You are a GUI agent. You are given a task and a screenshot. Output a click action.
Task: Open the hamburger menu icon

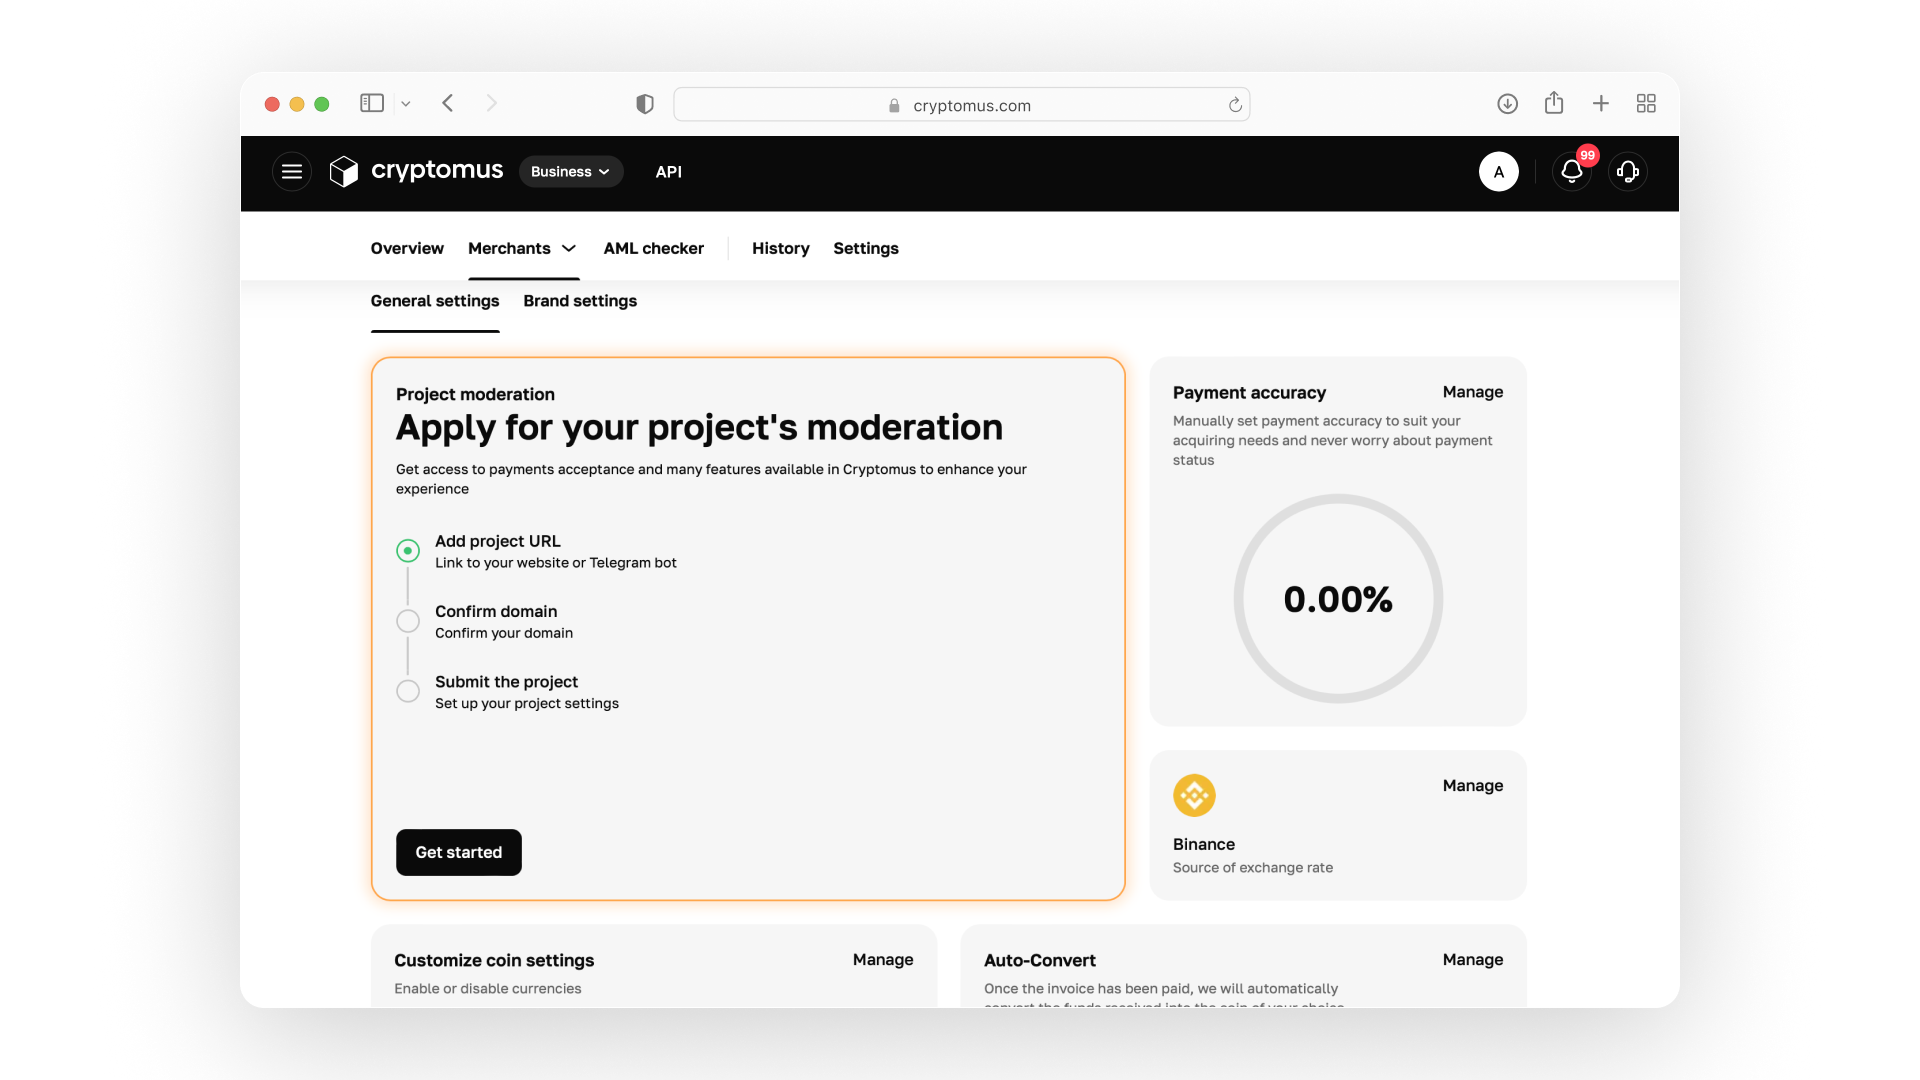(x=292, y=172)
